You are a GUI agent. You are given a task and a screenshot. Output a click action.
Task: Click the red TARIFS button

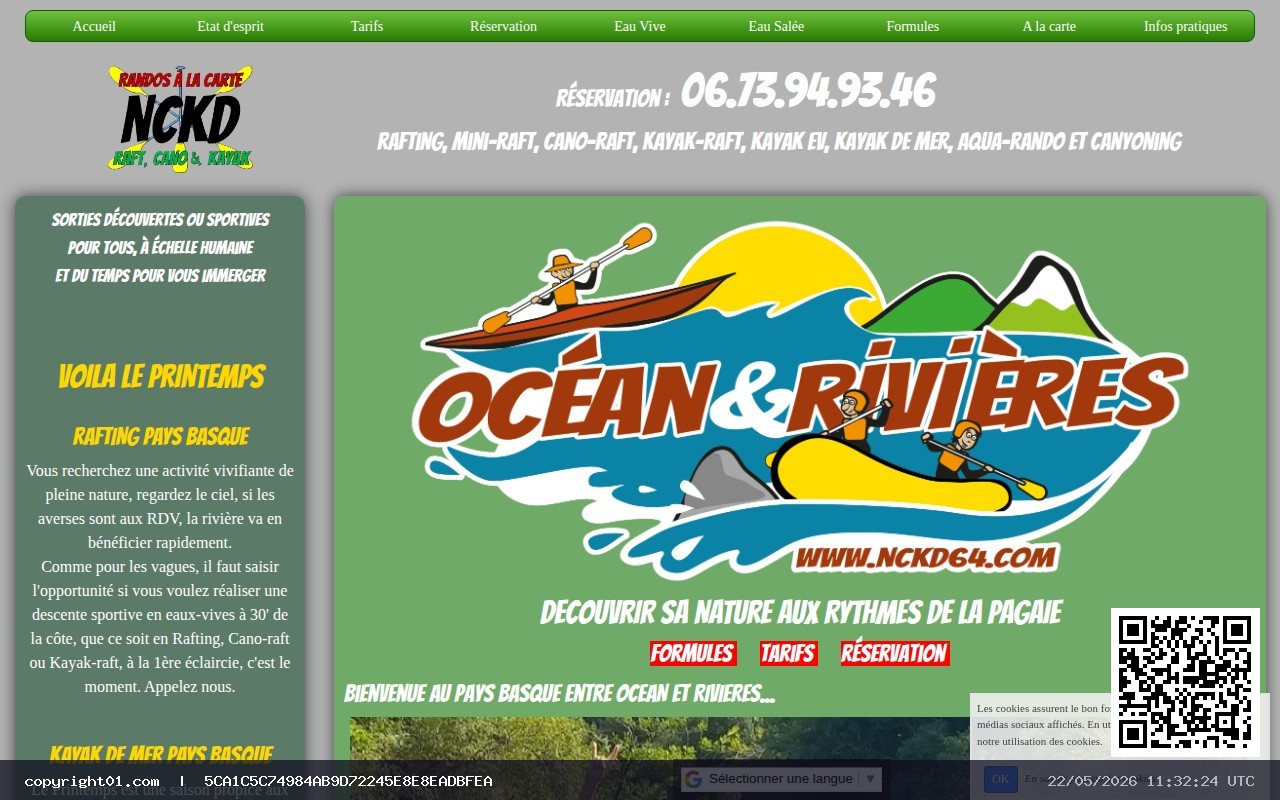click(788, 654)
